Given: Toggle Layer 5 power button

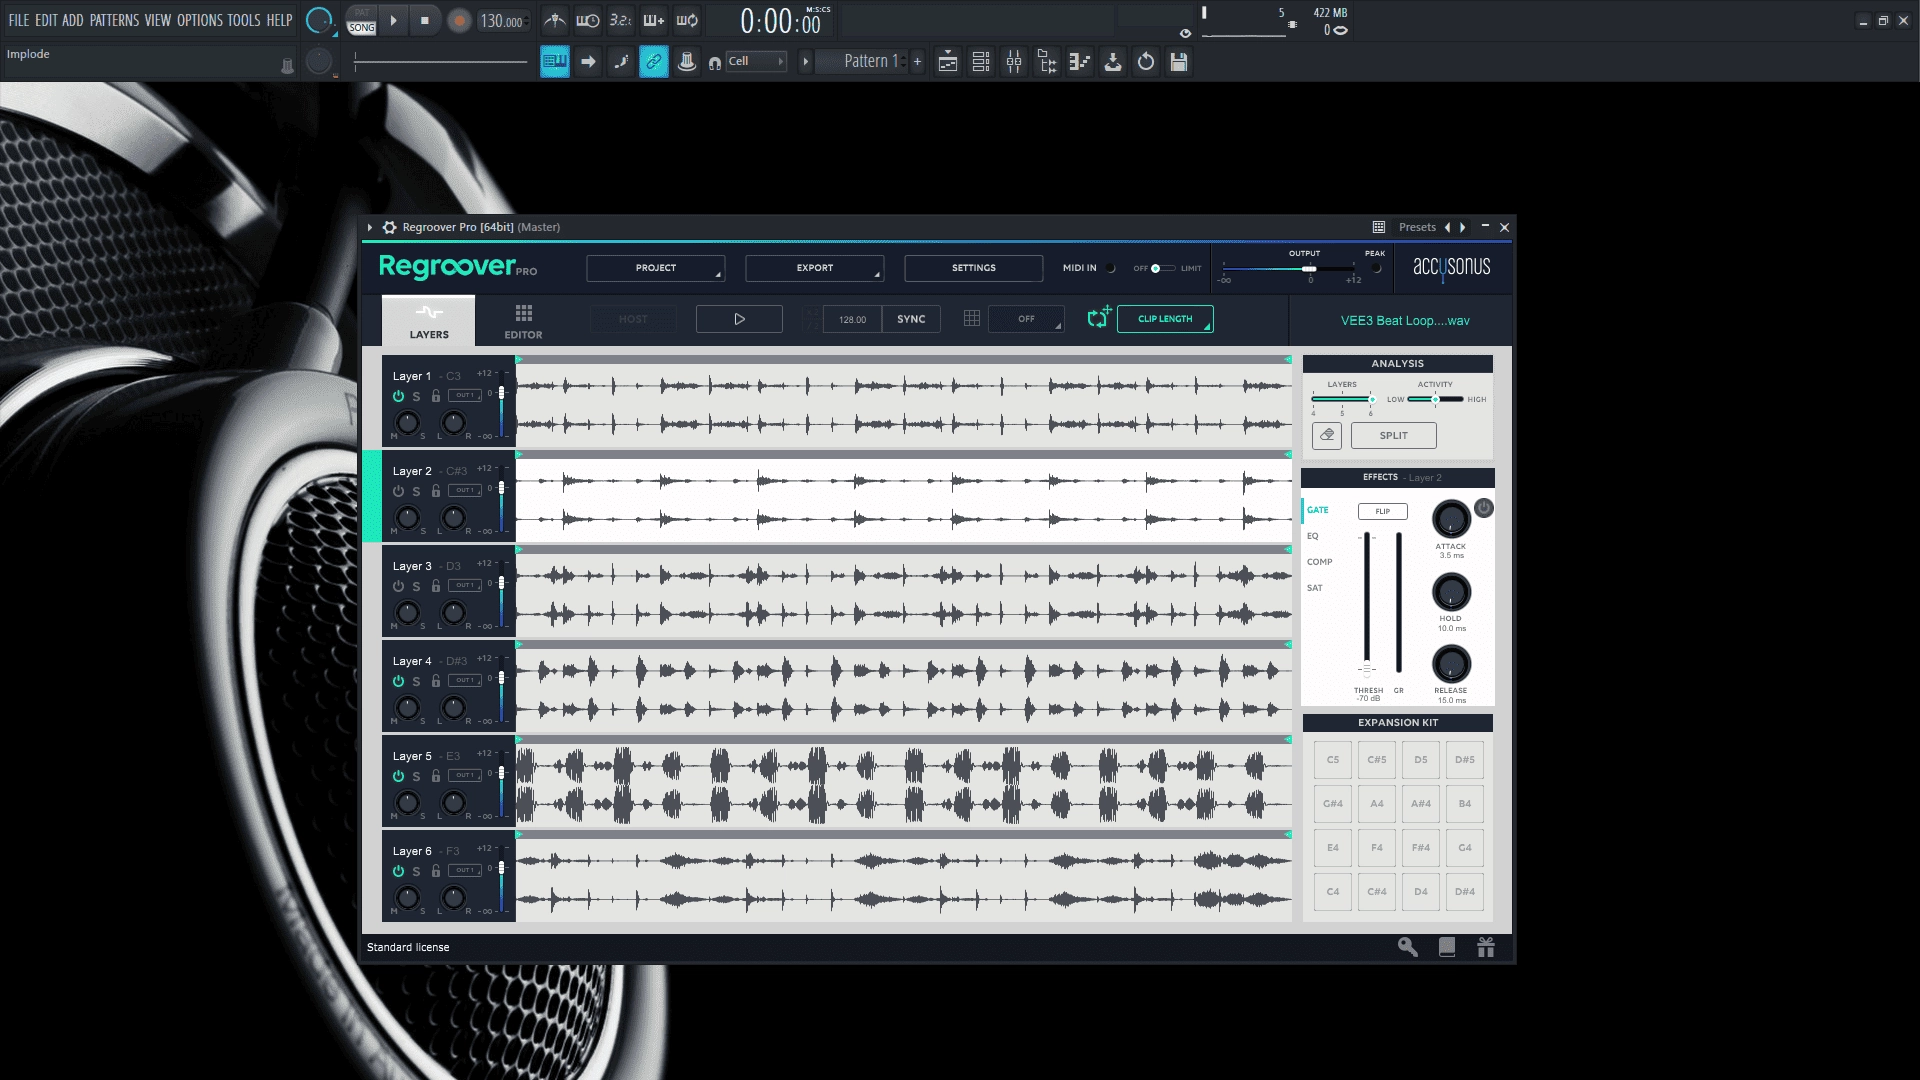Looking at the screenshot, I should click(x=398, y=776).
